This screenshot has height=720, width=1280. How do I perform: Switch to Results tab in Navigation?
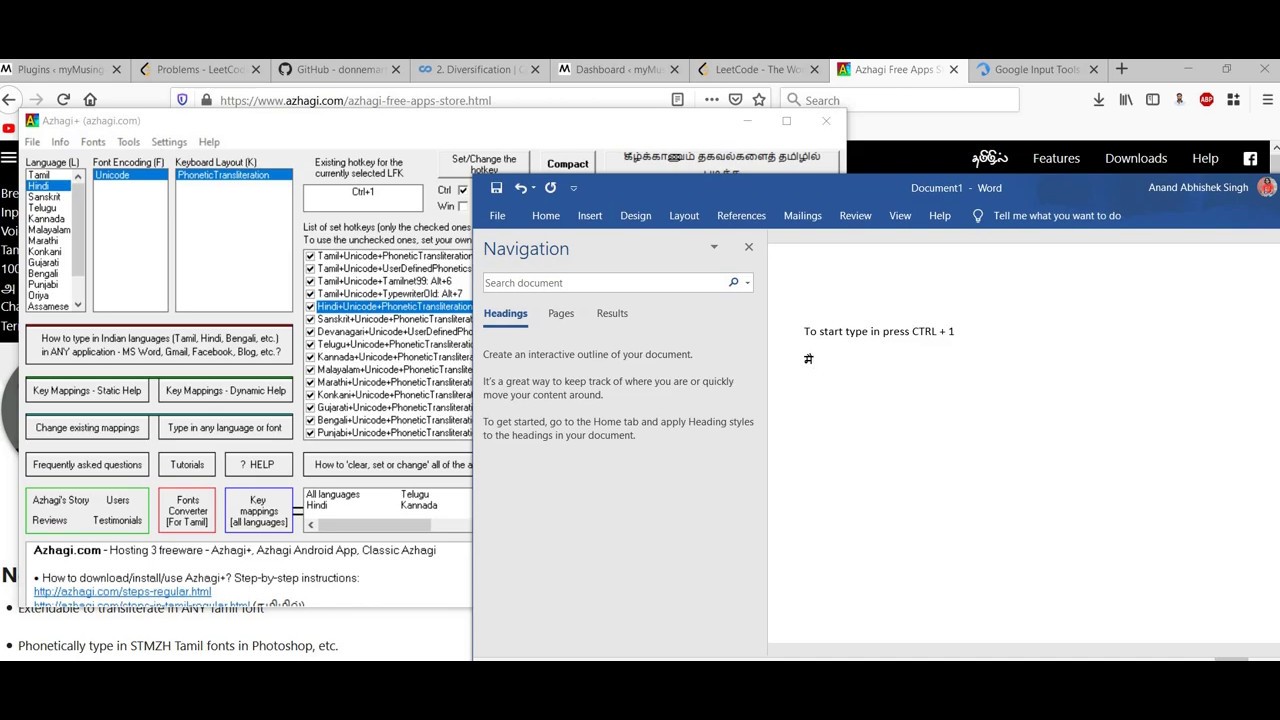(x=612, y=313)
